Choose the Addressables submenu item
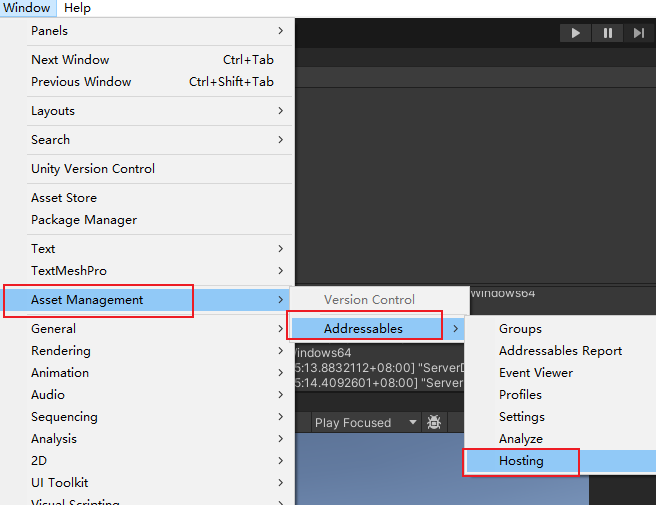Image resolution: width=656 pixels, height=505 pixels. point(378,328)
